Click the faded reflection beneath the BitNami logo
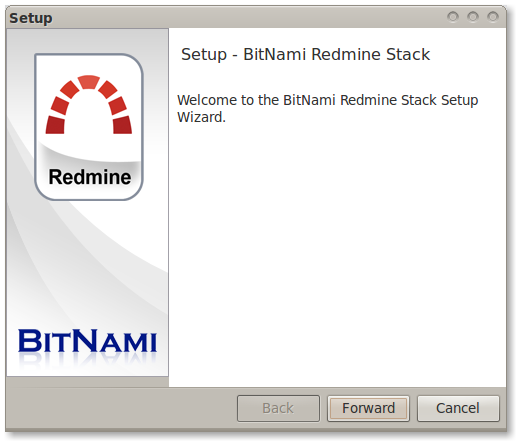 [87, 361]
